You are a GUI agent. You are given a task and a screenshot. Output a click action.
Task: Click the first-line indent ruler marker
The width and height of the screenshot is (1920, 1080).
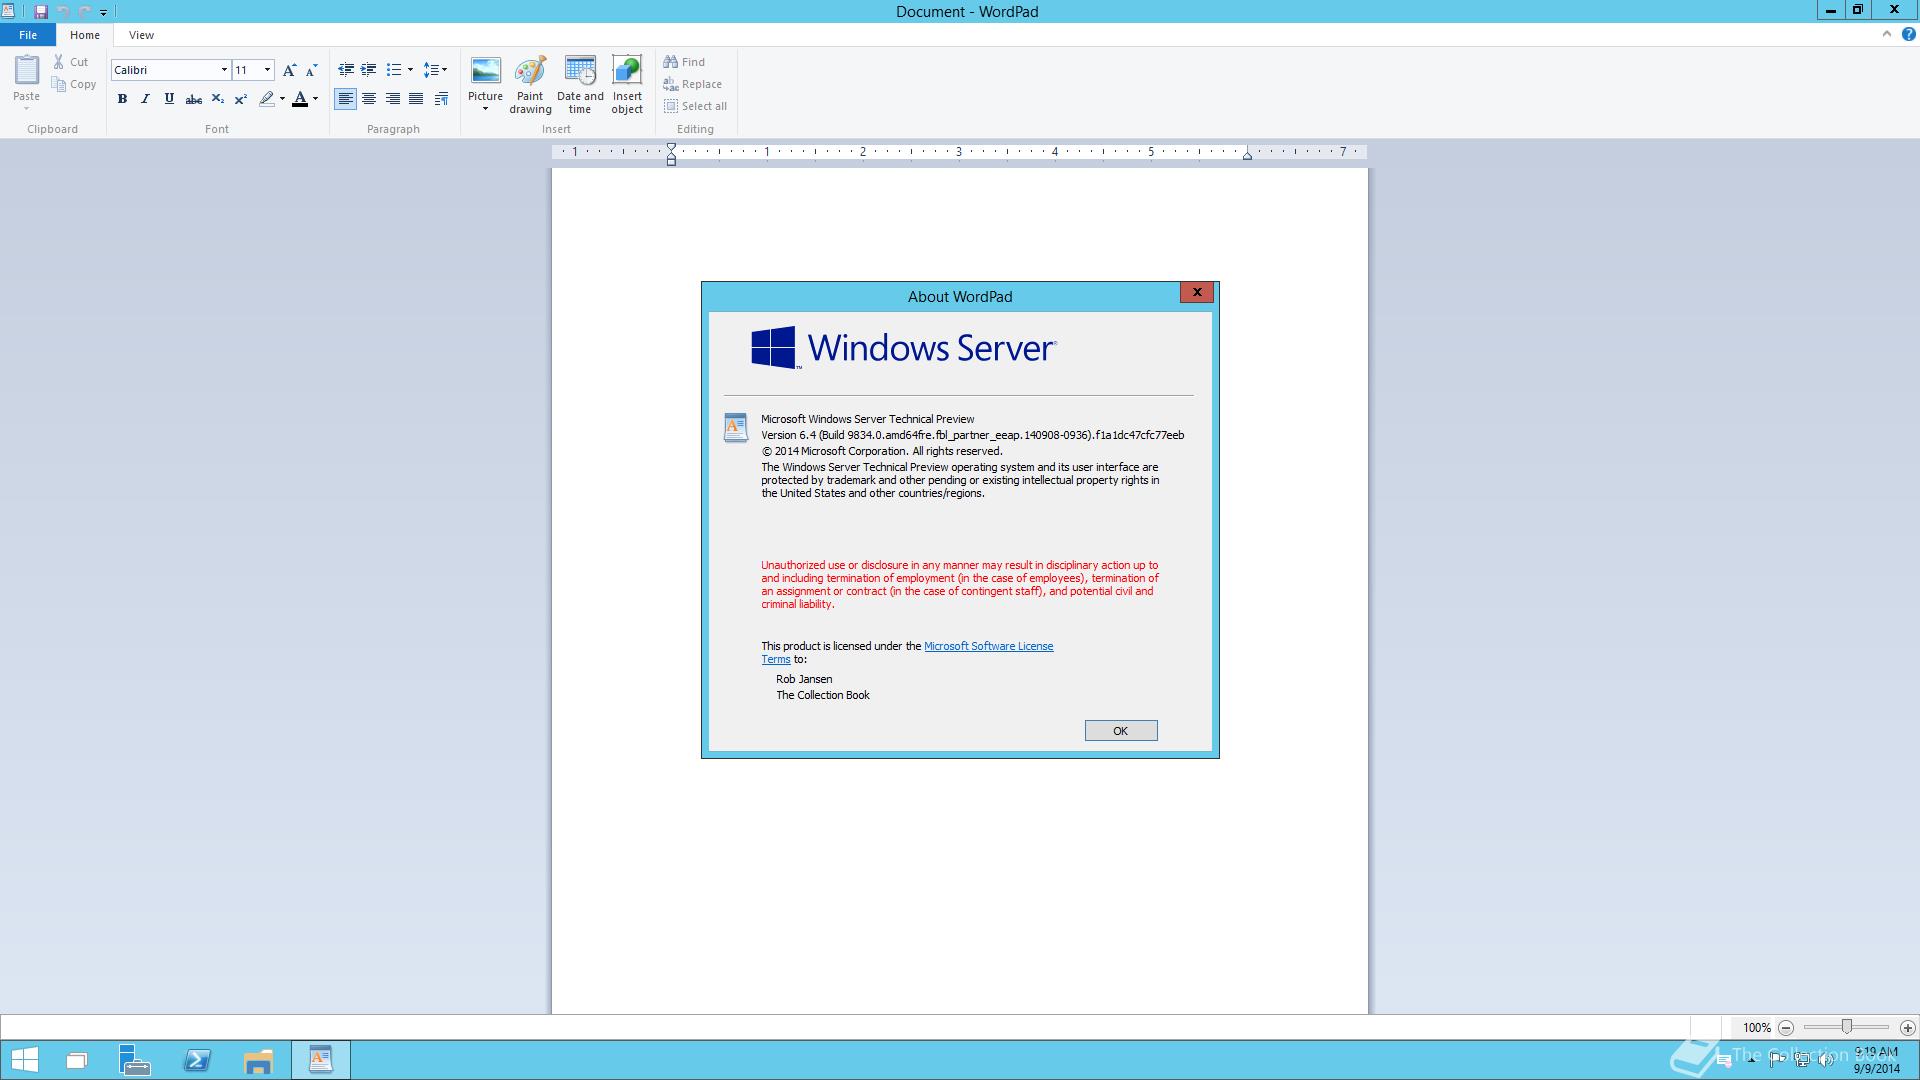pyautogui.click(x=671, y=148)
